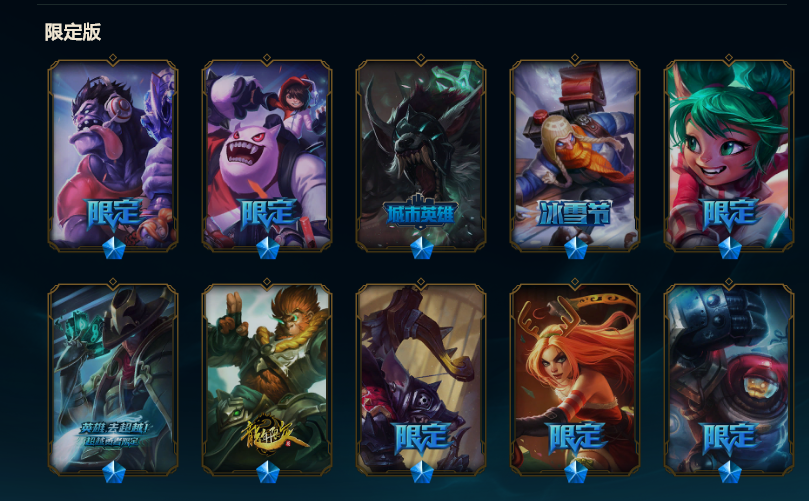
Task: Open the blue robot 限定 skin card
Action: 729,379
